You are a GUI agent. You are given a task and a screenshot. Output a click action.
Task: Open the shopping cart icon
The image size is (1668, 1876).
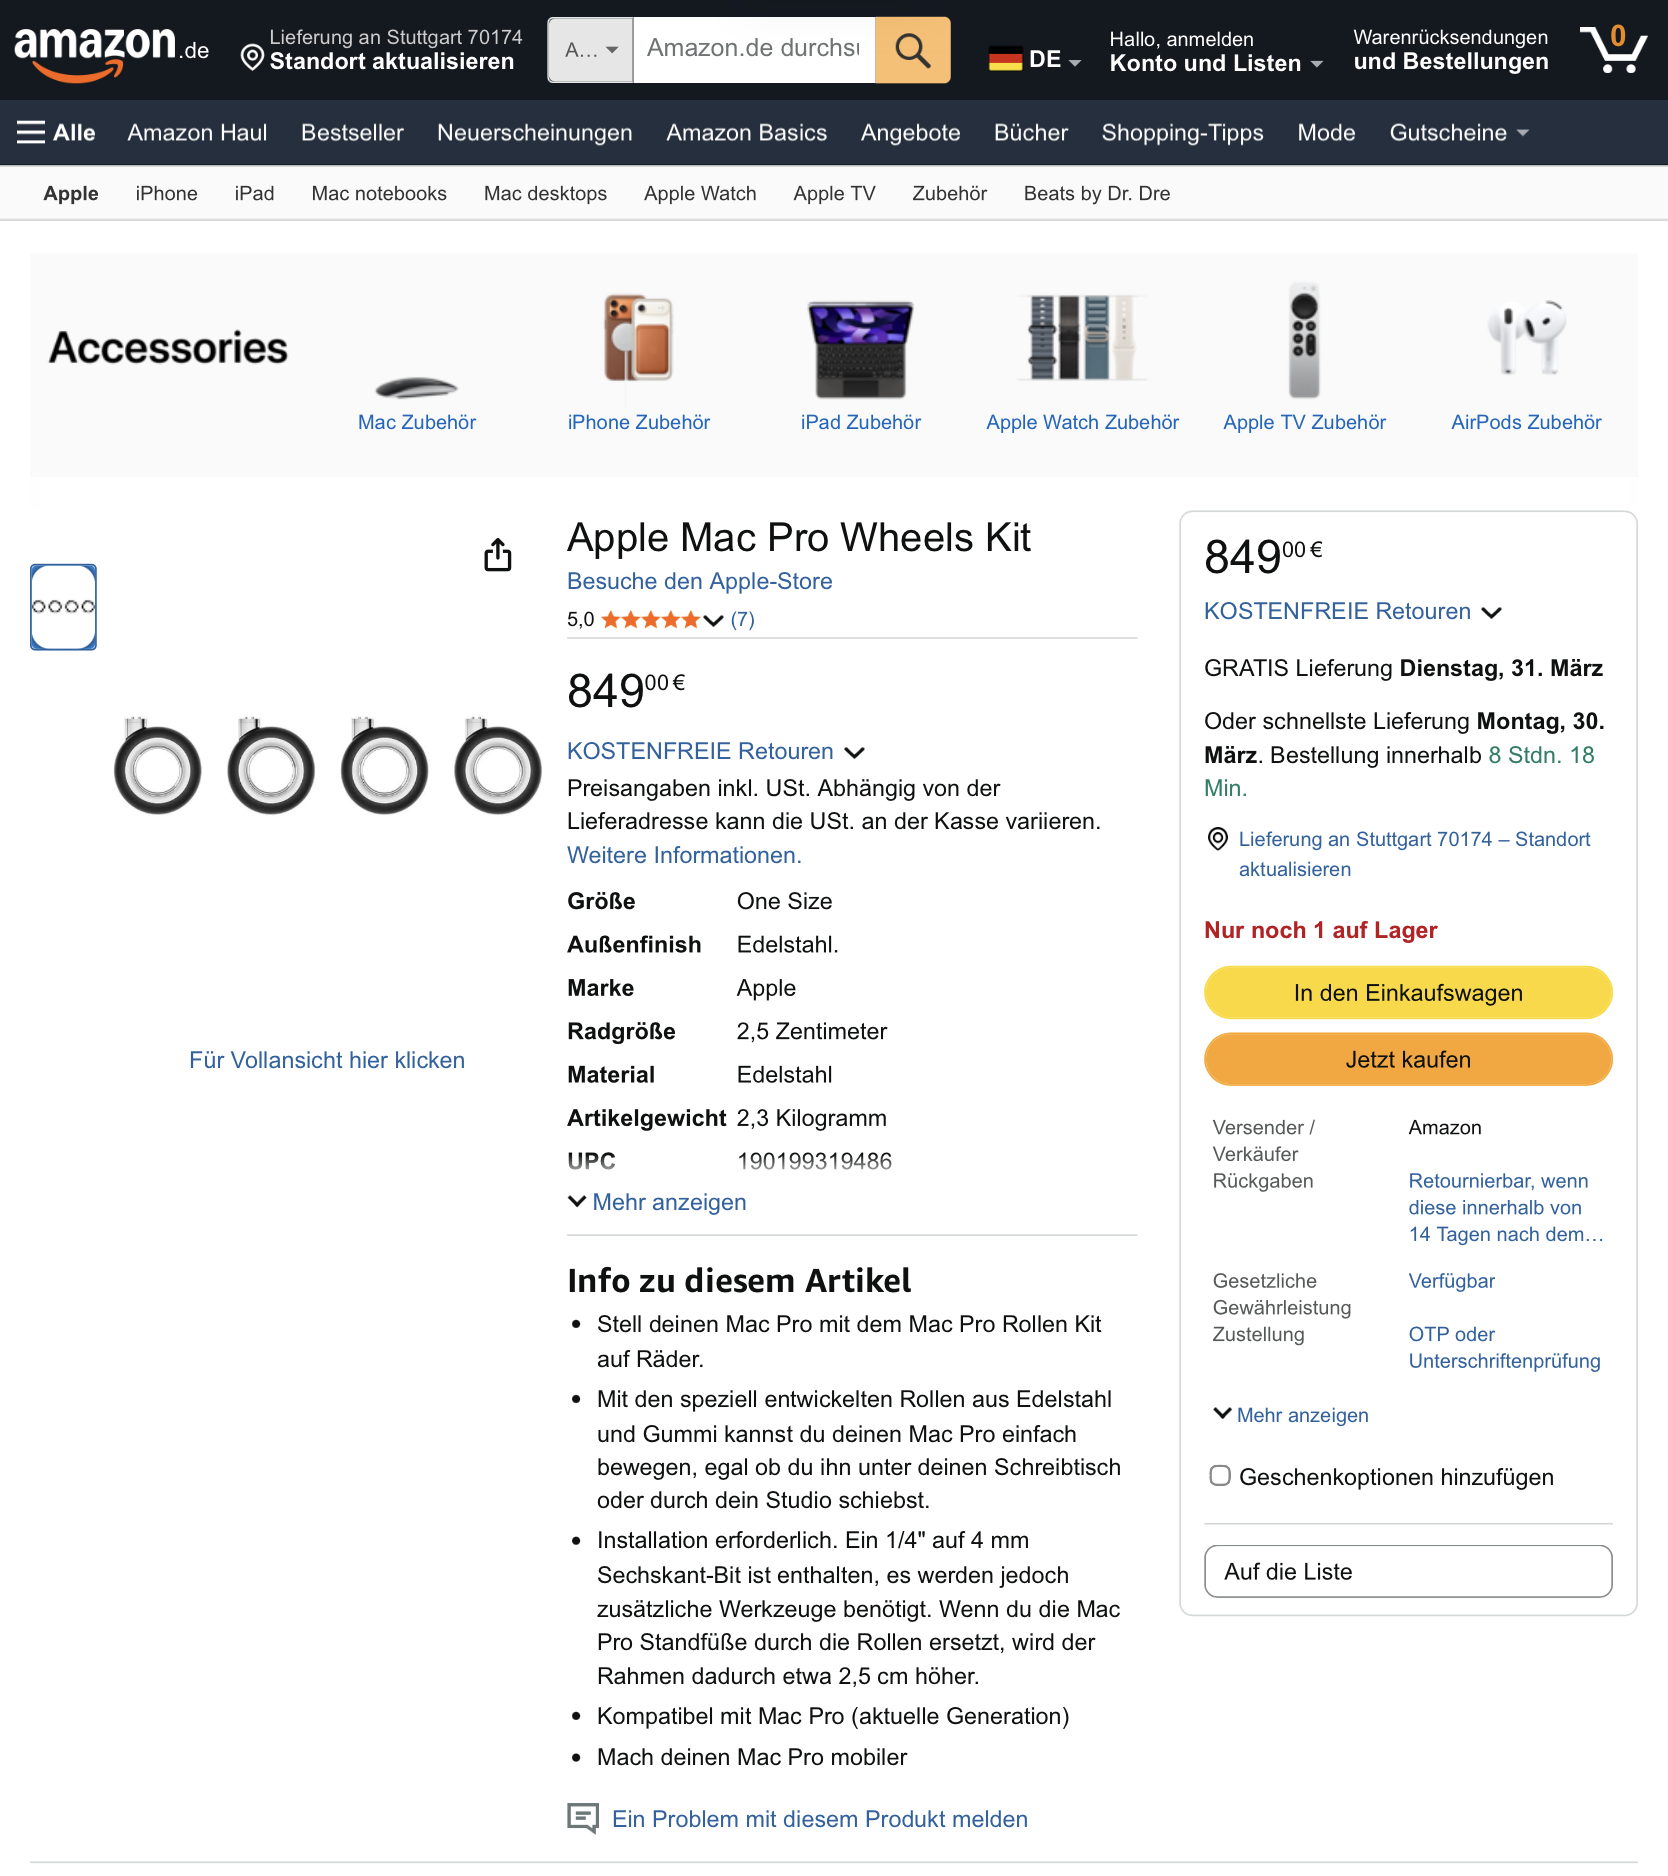(1612, 50)
